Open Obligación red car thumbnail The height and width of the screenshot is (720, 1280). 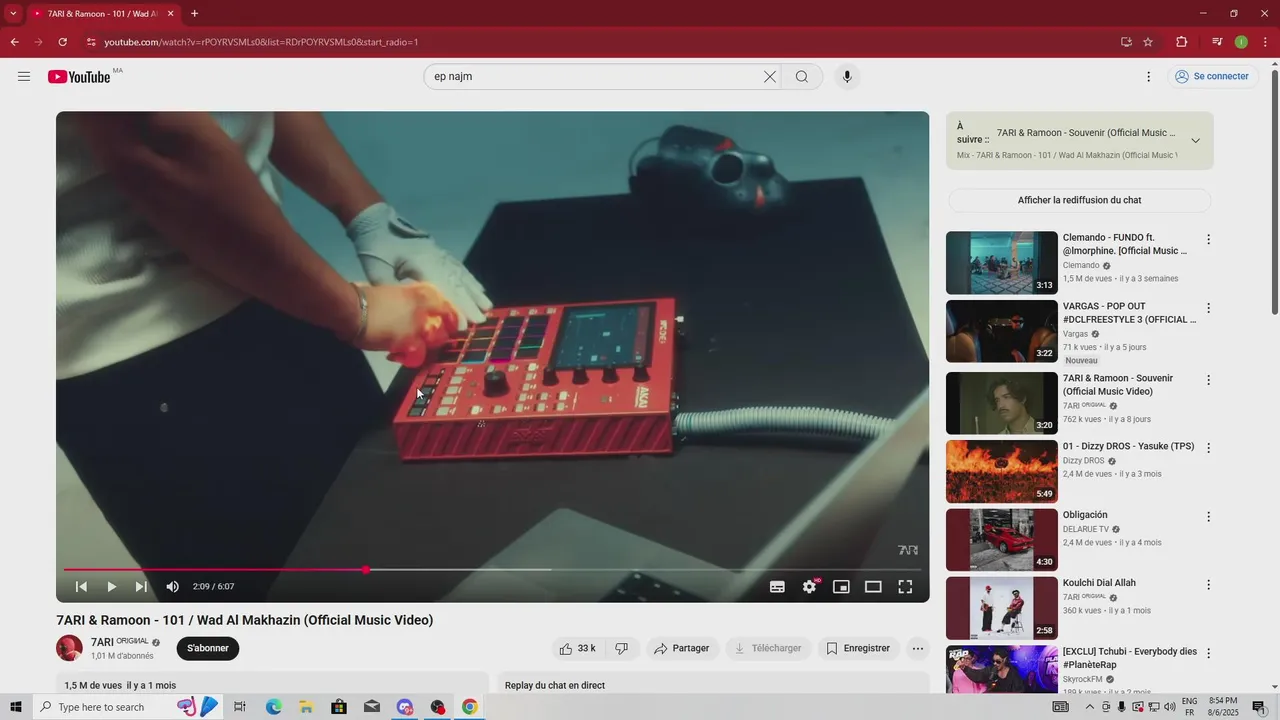point(1001,540)
